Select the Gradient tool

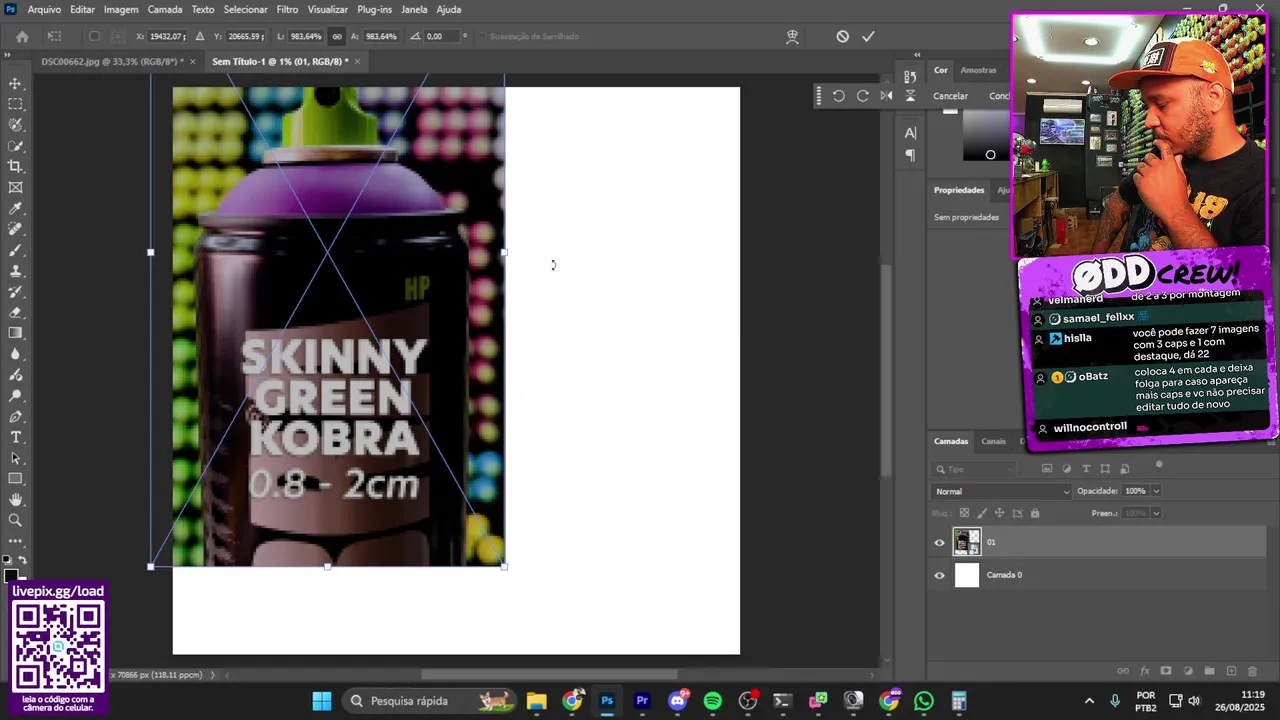(x=15, y=333)
